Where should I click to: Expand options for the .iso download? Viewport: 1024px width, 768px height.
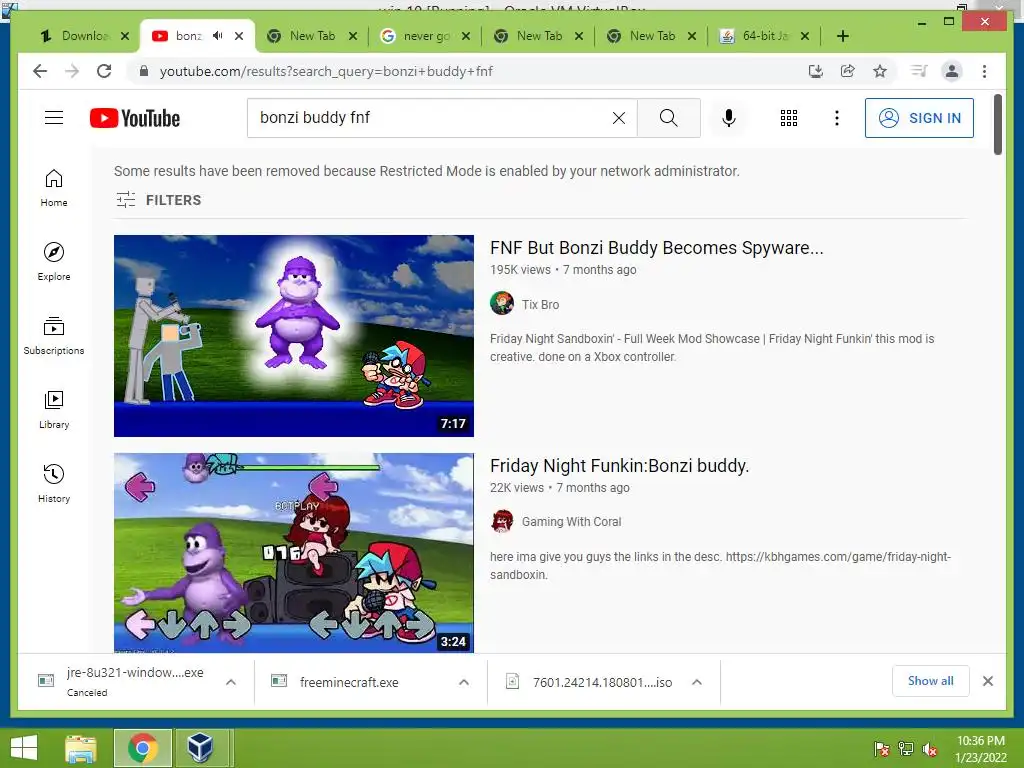click(697, 682)
